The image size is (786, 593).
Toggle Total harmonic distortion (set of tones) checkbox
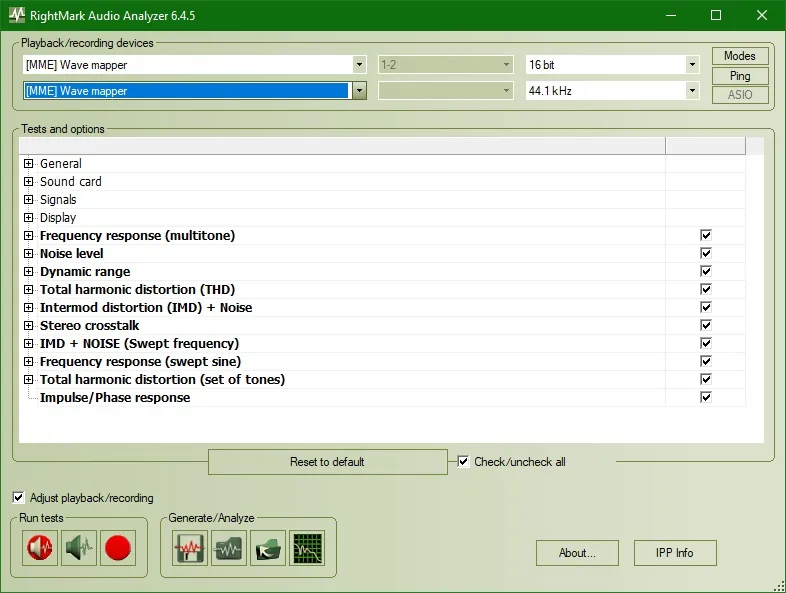click(706, 379)
